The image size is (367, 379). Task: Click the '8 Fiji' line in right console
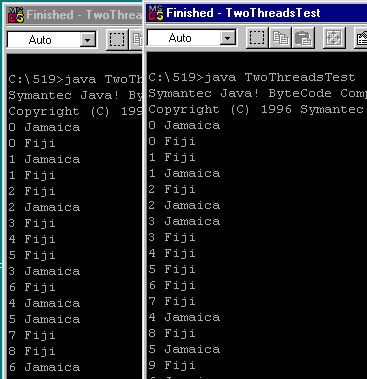172,333
